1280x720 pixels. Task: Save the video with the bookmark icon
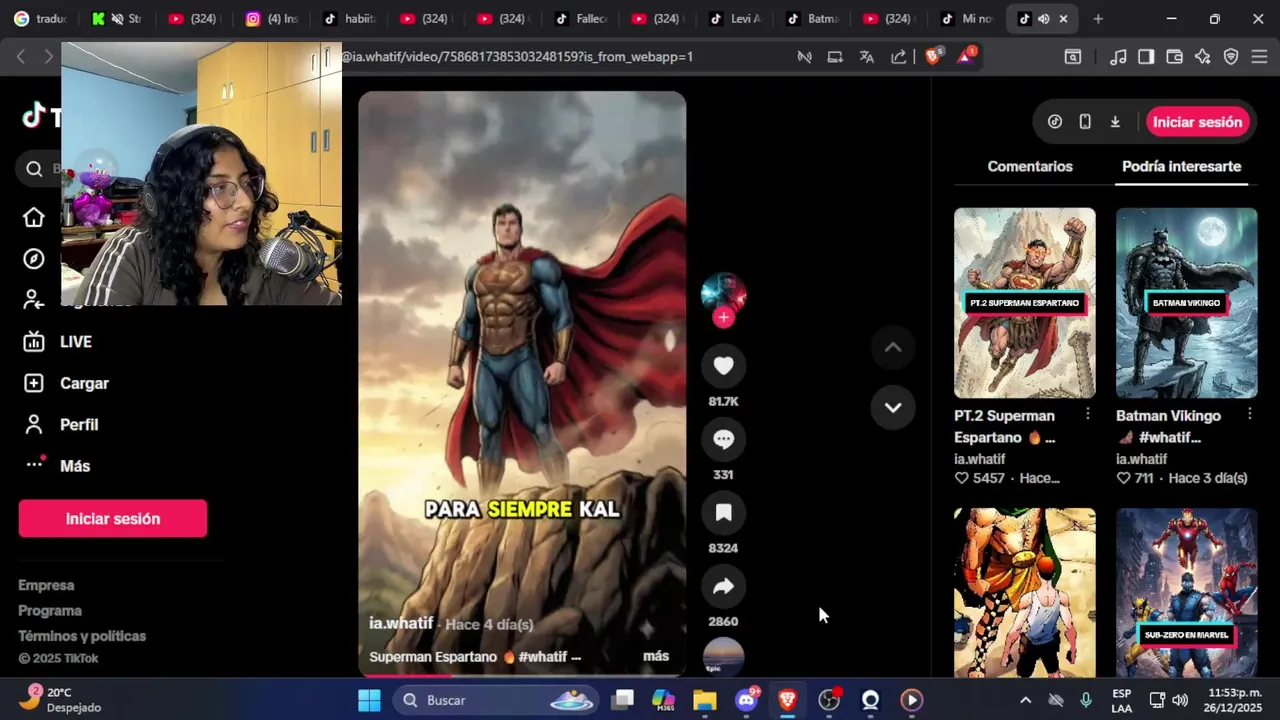(723, 513)
